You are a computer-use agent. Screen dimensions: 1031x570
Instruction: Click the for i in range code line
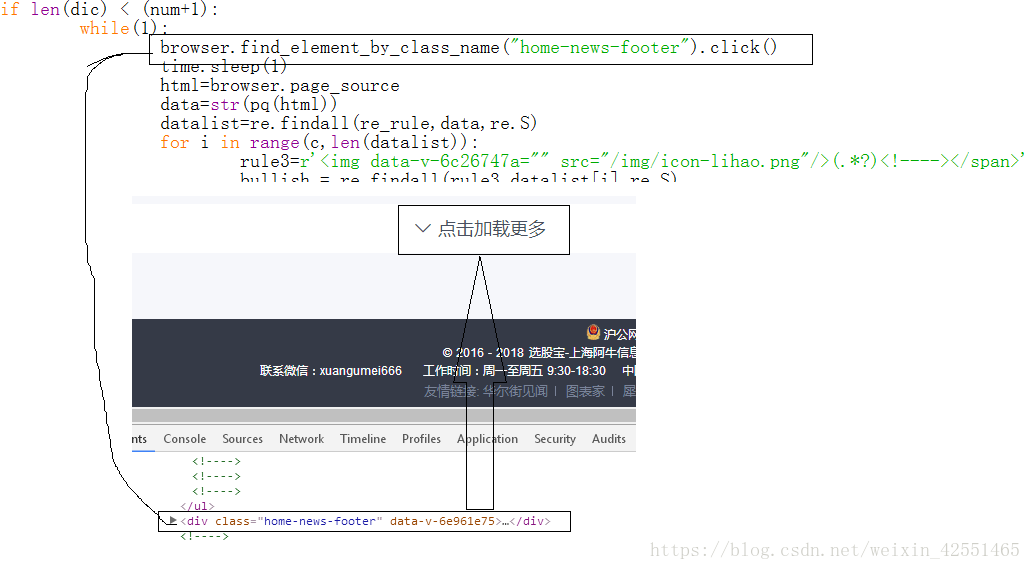320,143
